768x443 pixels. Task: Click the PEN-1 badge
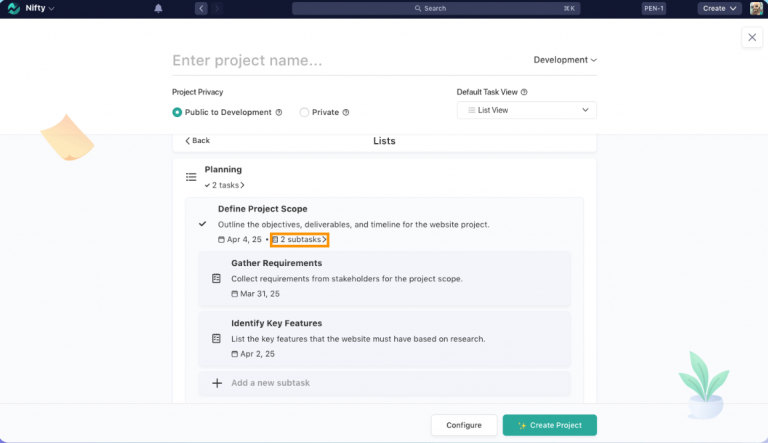coord(654,8)
